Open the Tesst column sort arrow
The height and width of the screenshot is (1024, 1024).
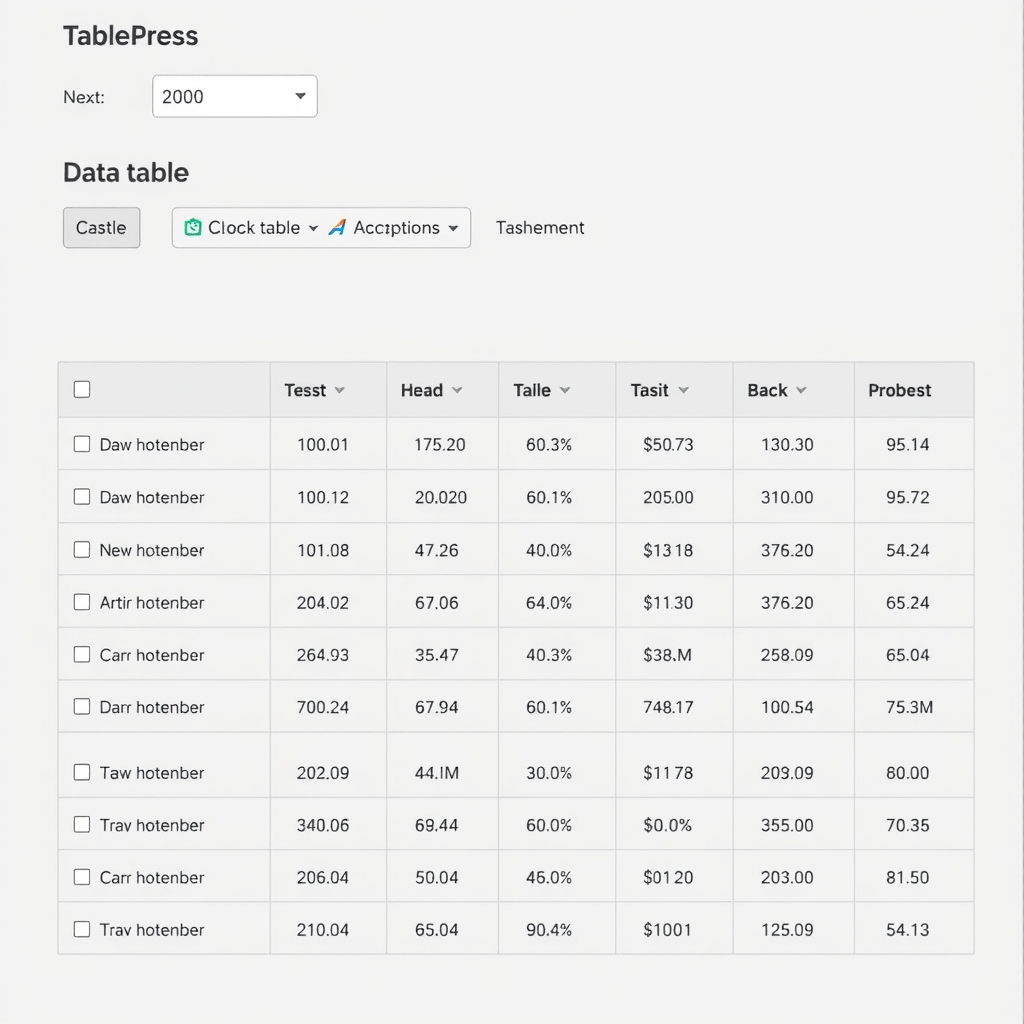340,390
